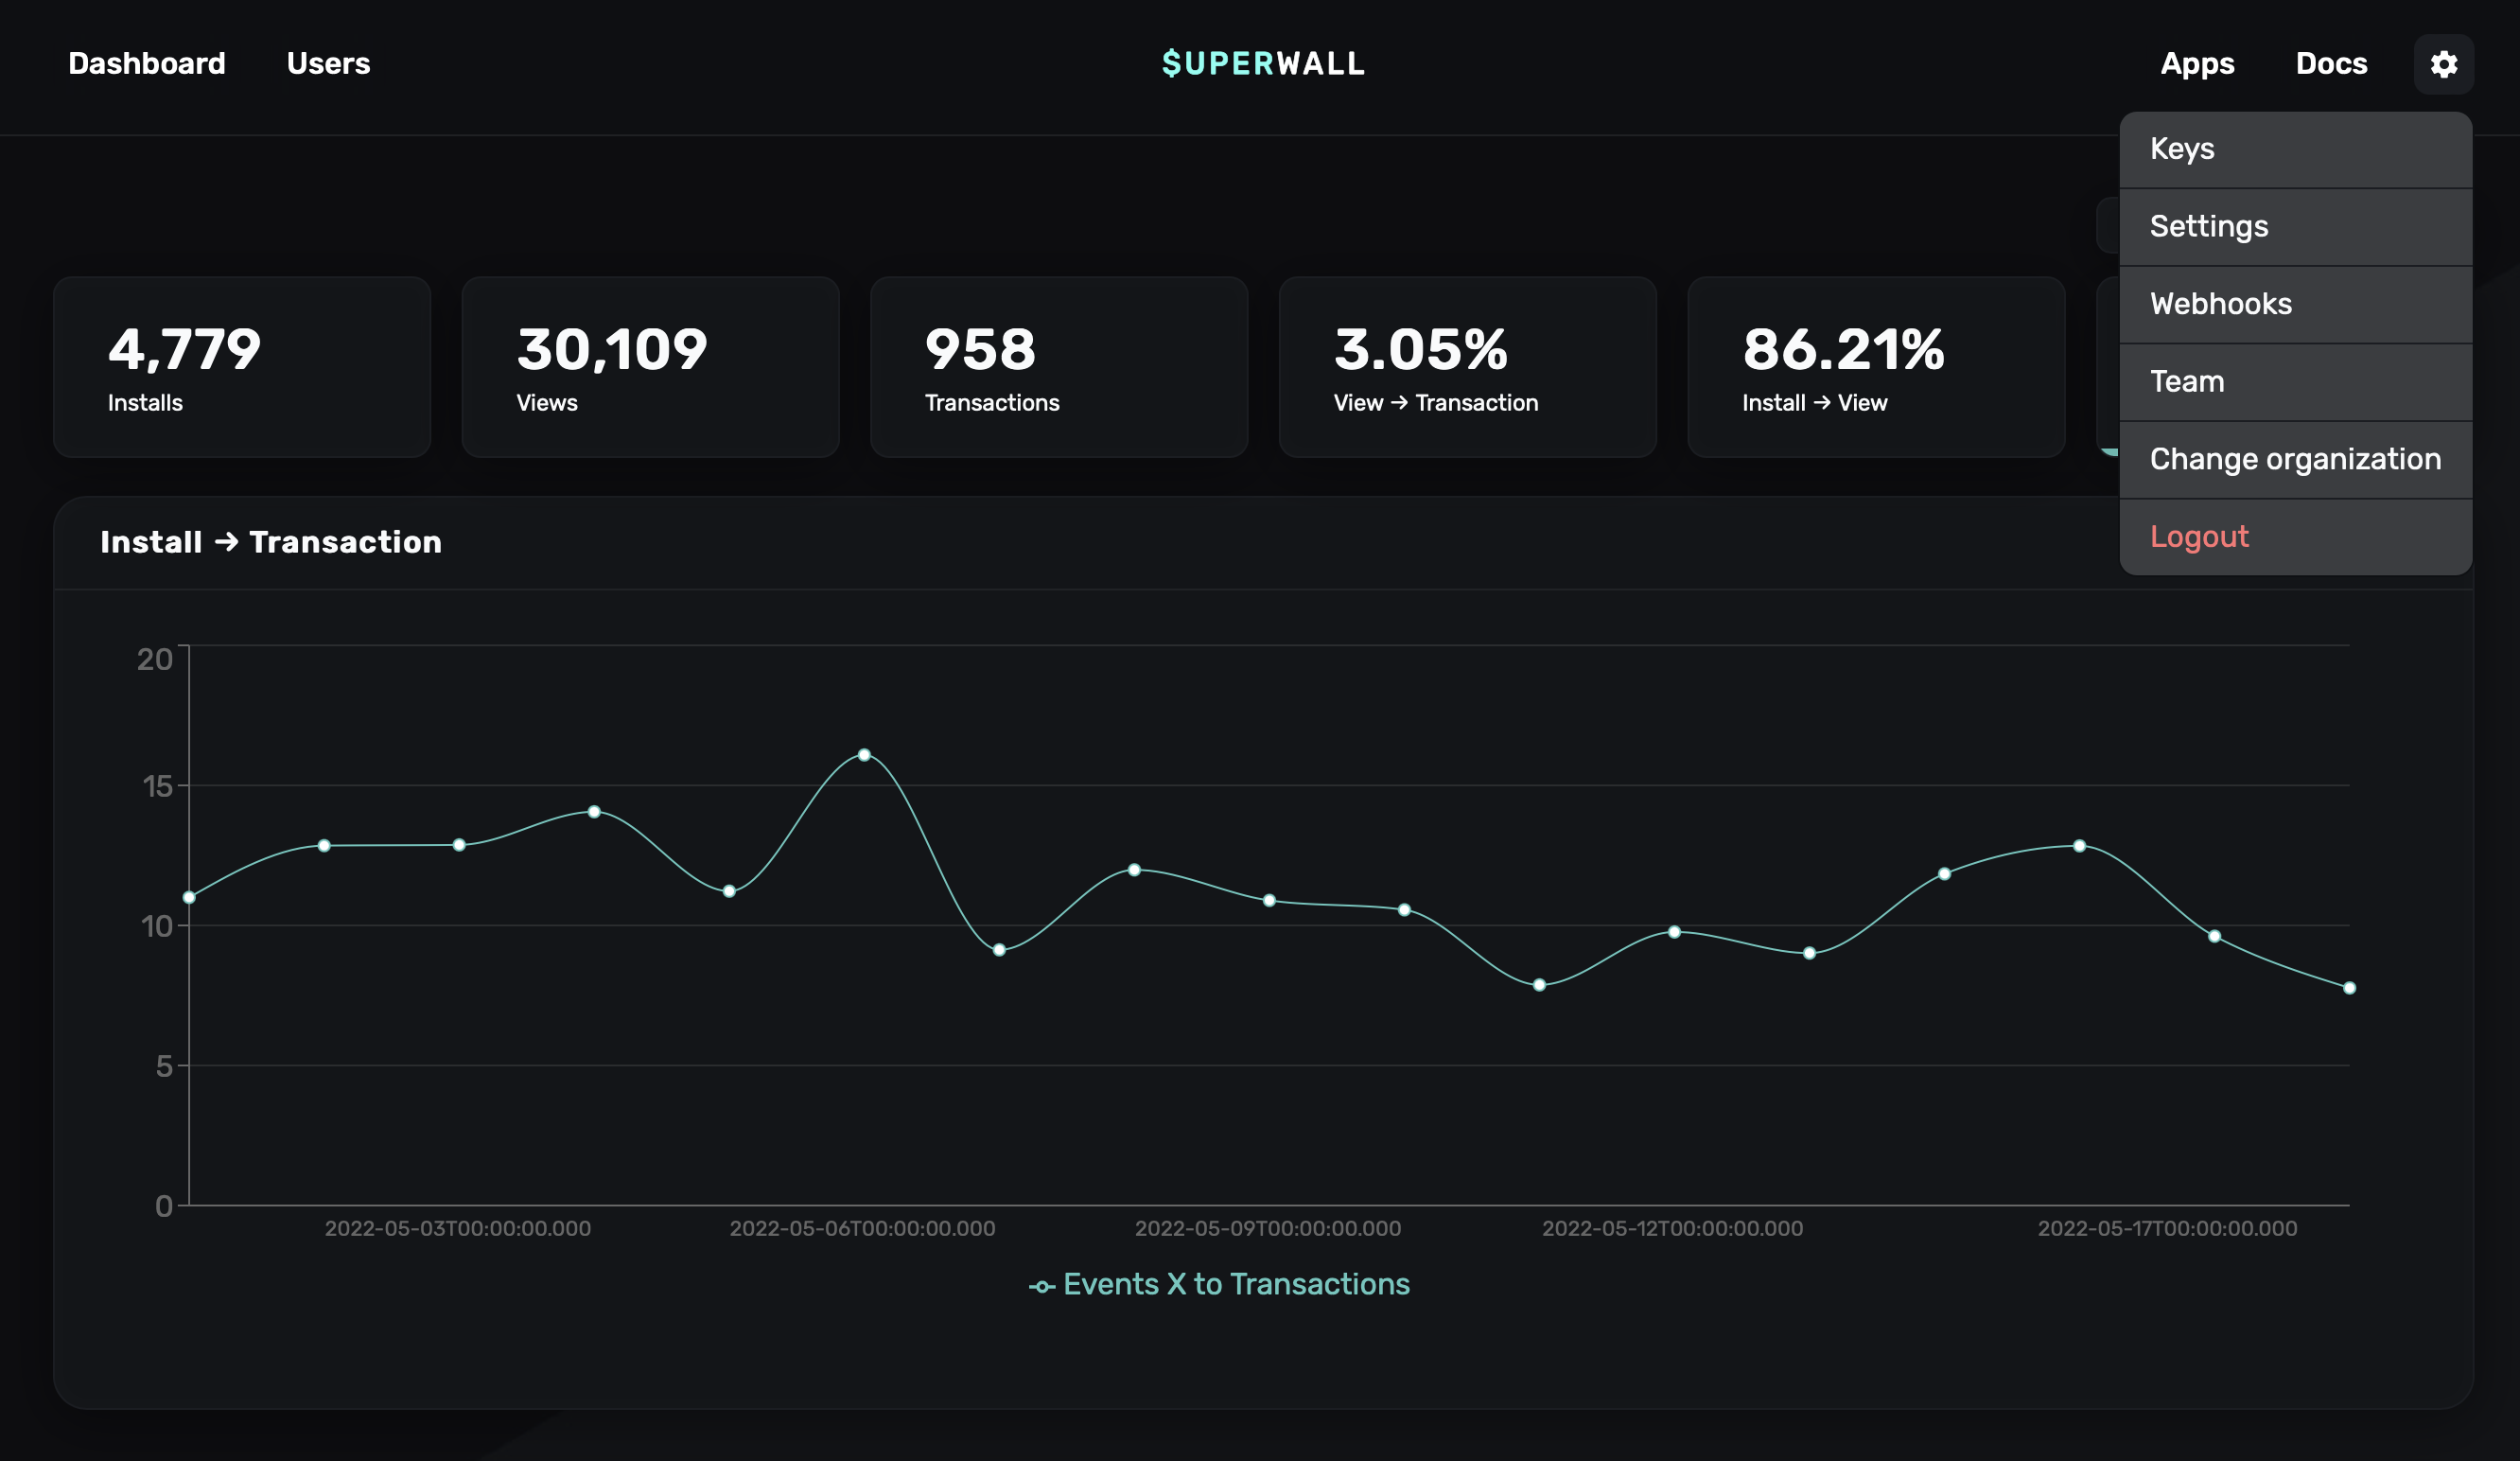This screenshot has width=2520, height=1461.
Task: Click the 958 Transactions card
Action: click(x=1058, y=367)
